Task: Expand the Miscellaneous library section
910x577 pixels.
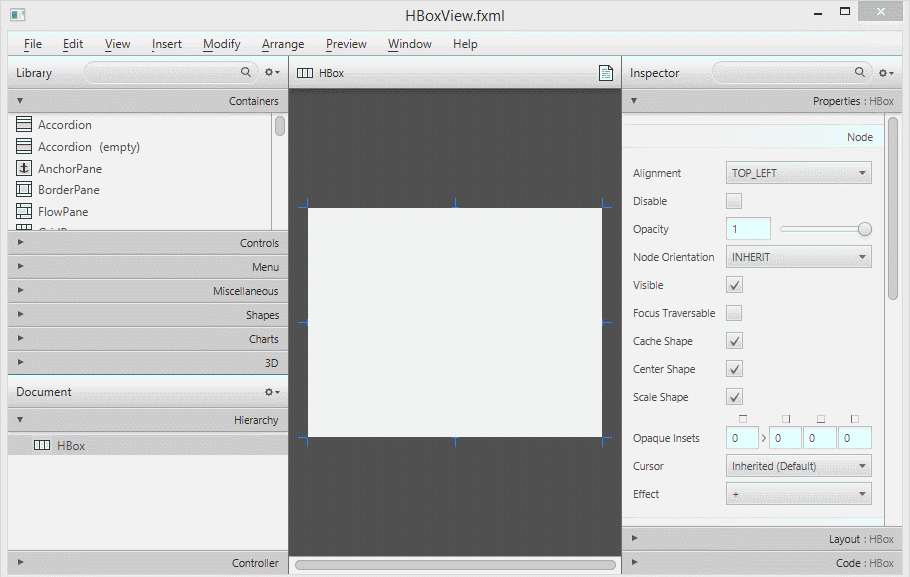Action: (x=148, y=291)
